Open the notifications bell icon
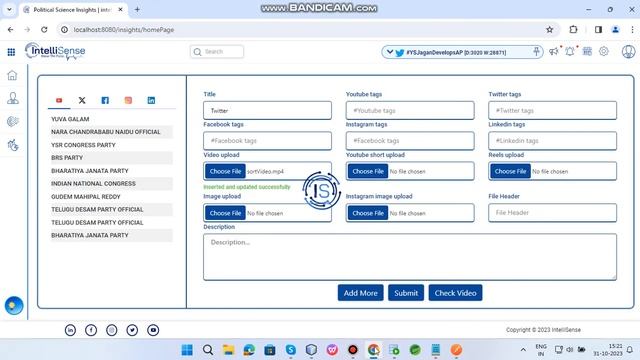 click(x=570, y=51)
